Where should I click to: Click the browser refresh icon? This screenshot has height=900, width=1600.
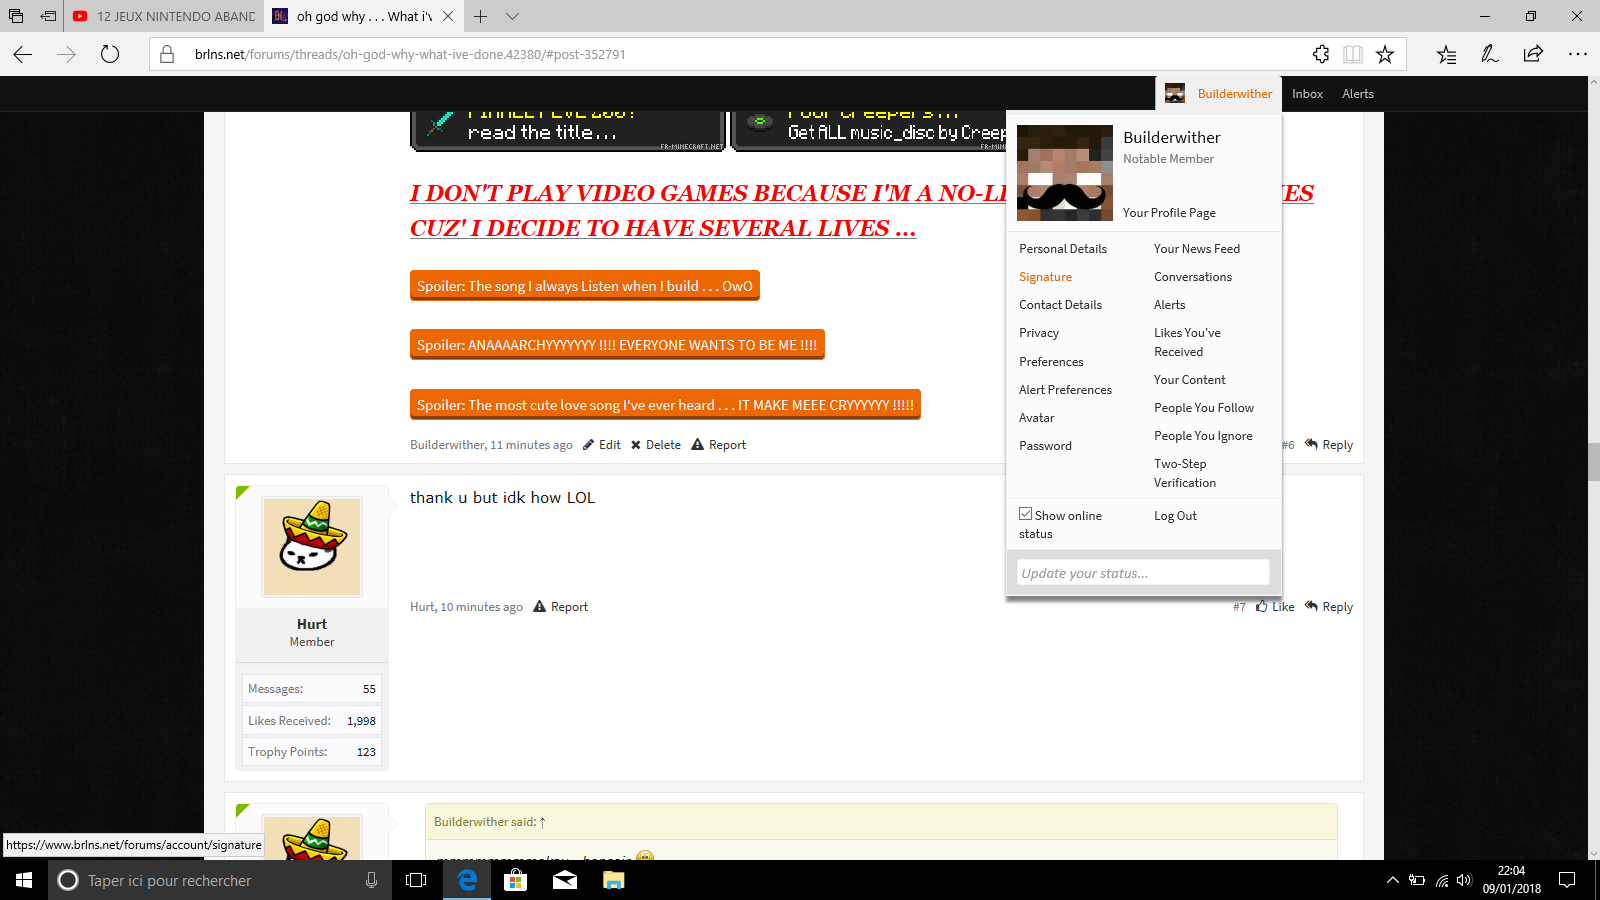pyautogui.click(x=110, y=54)
